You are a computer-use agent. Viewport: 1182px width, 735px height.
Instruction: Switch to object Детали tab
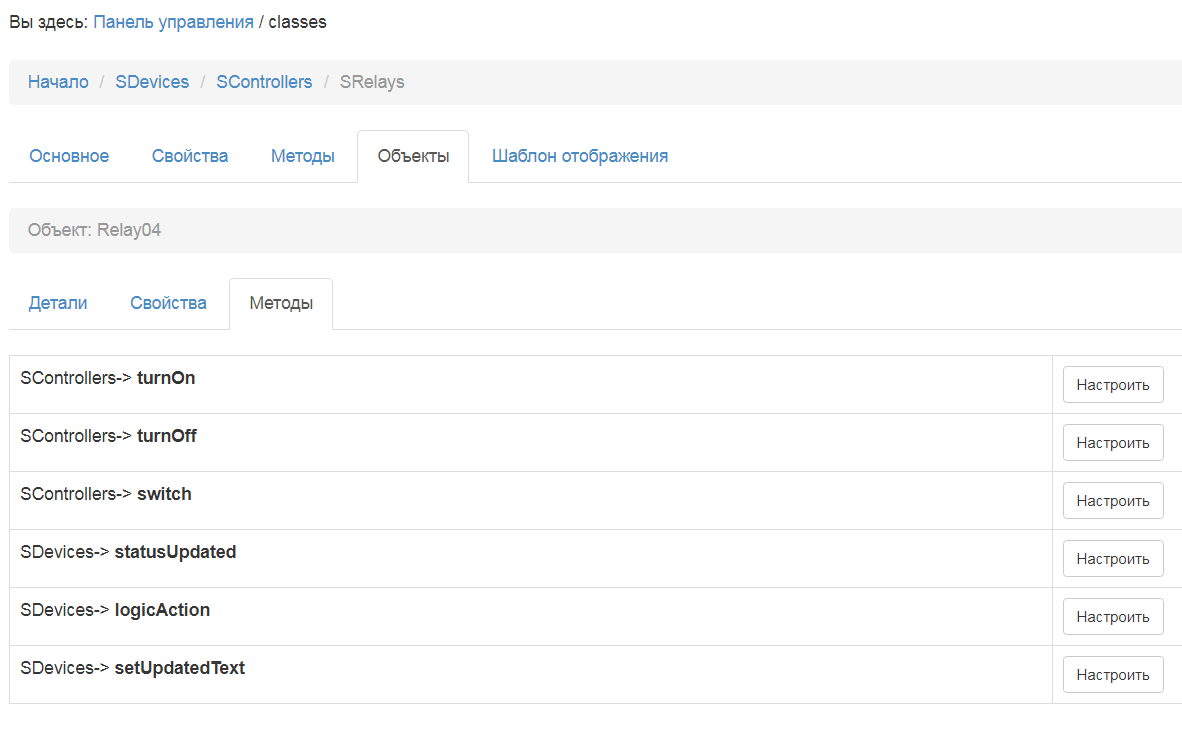[x=58, y=303]
